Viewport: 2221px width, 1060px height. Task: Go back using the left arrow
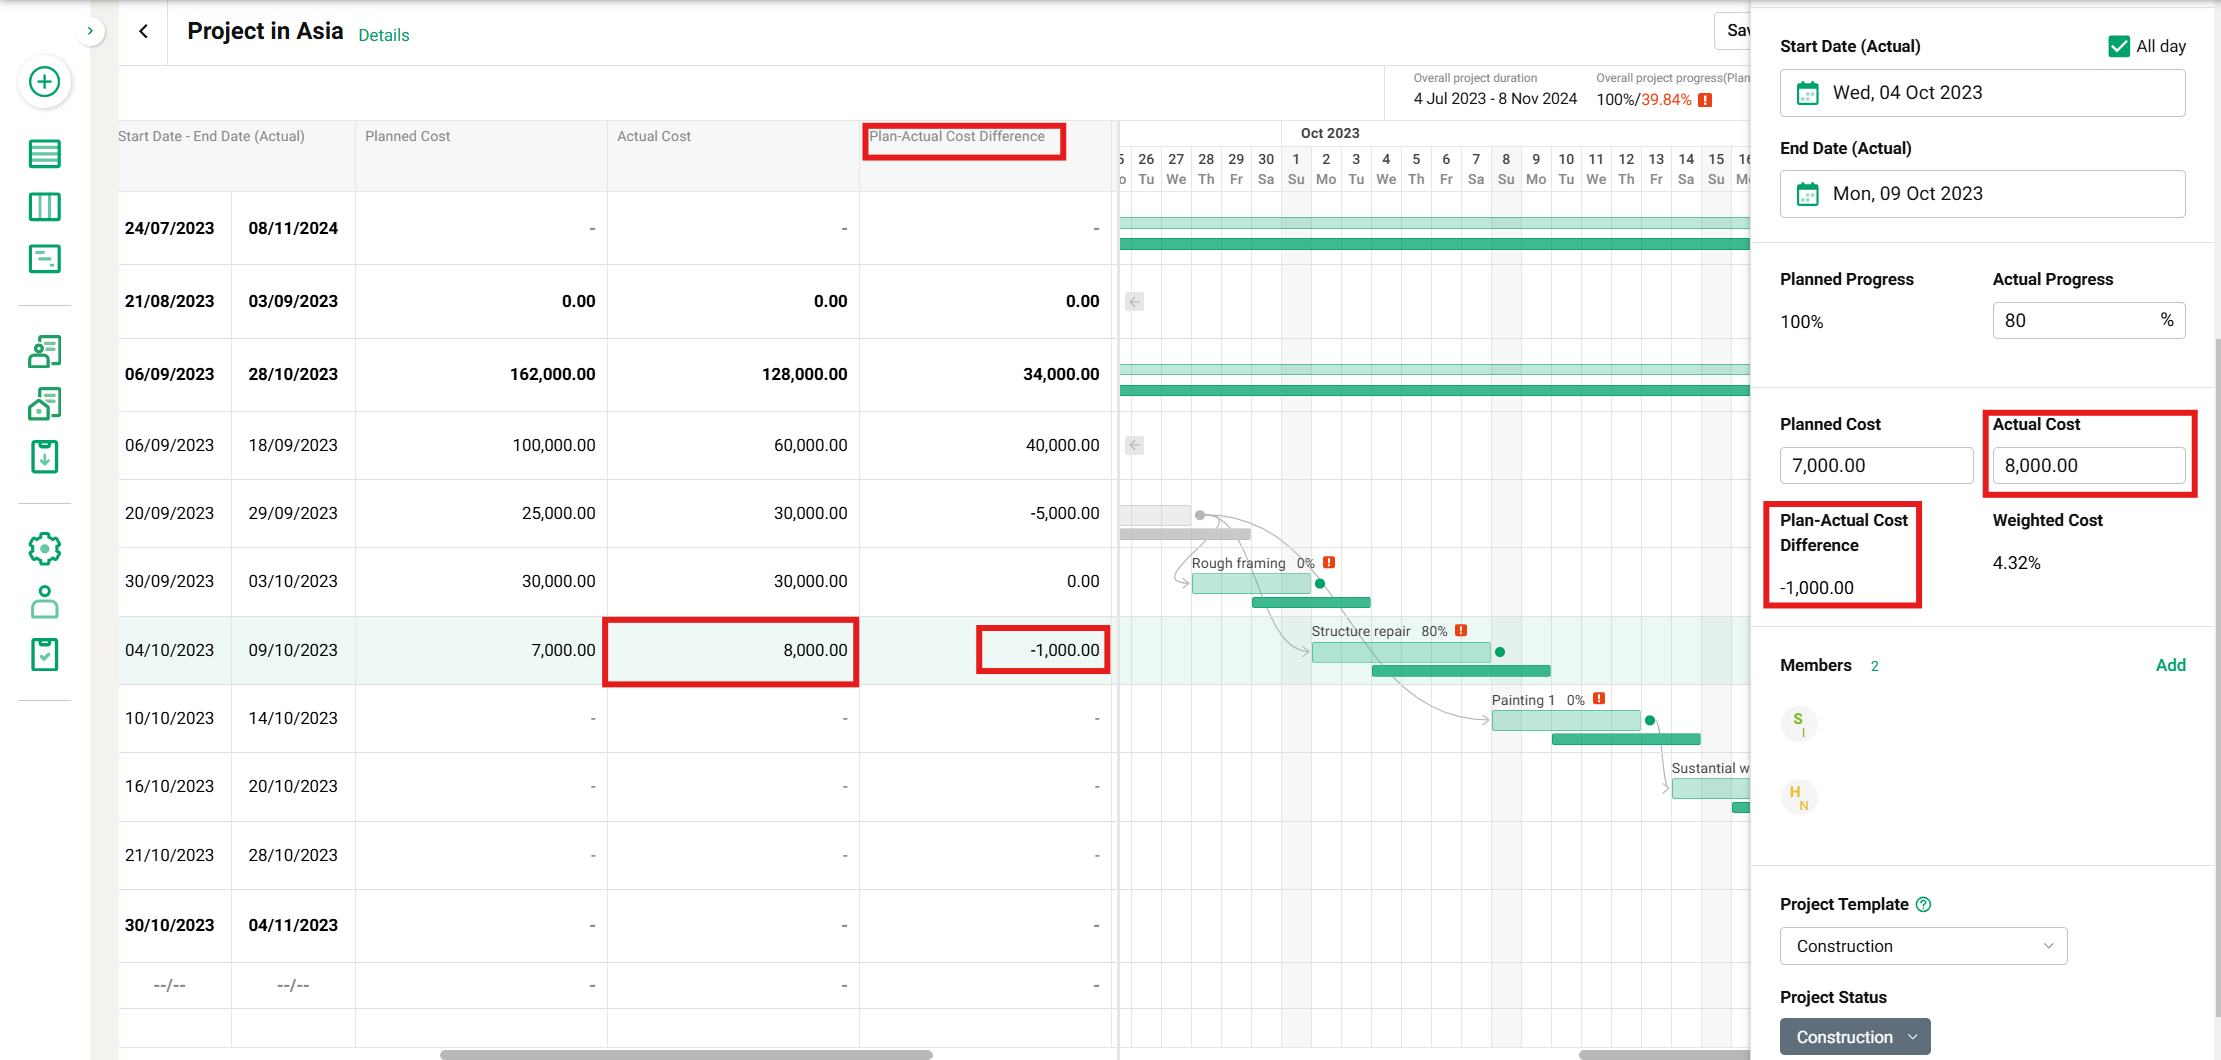coord(142,31)
